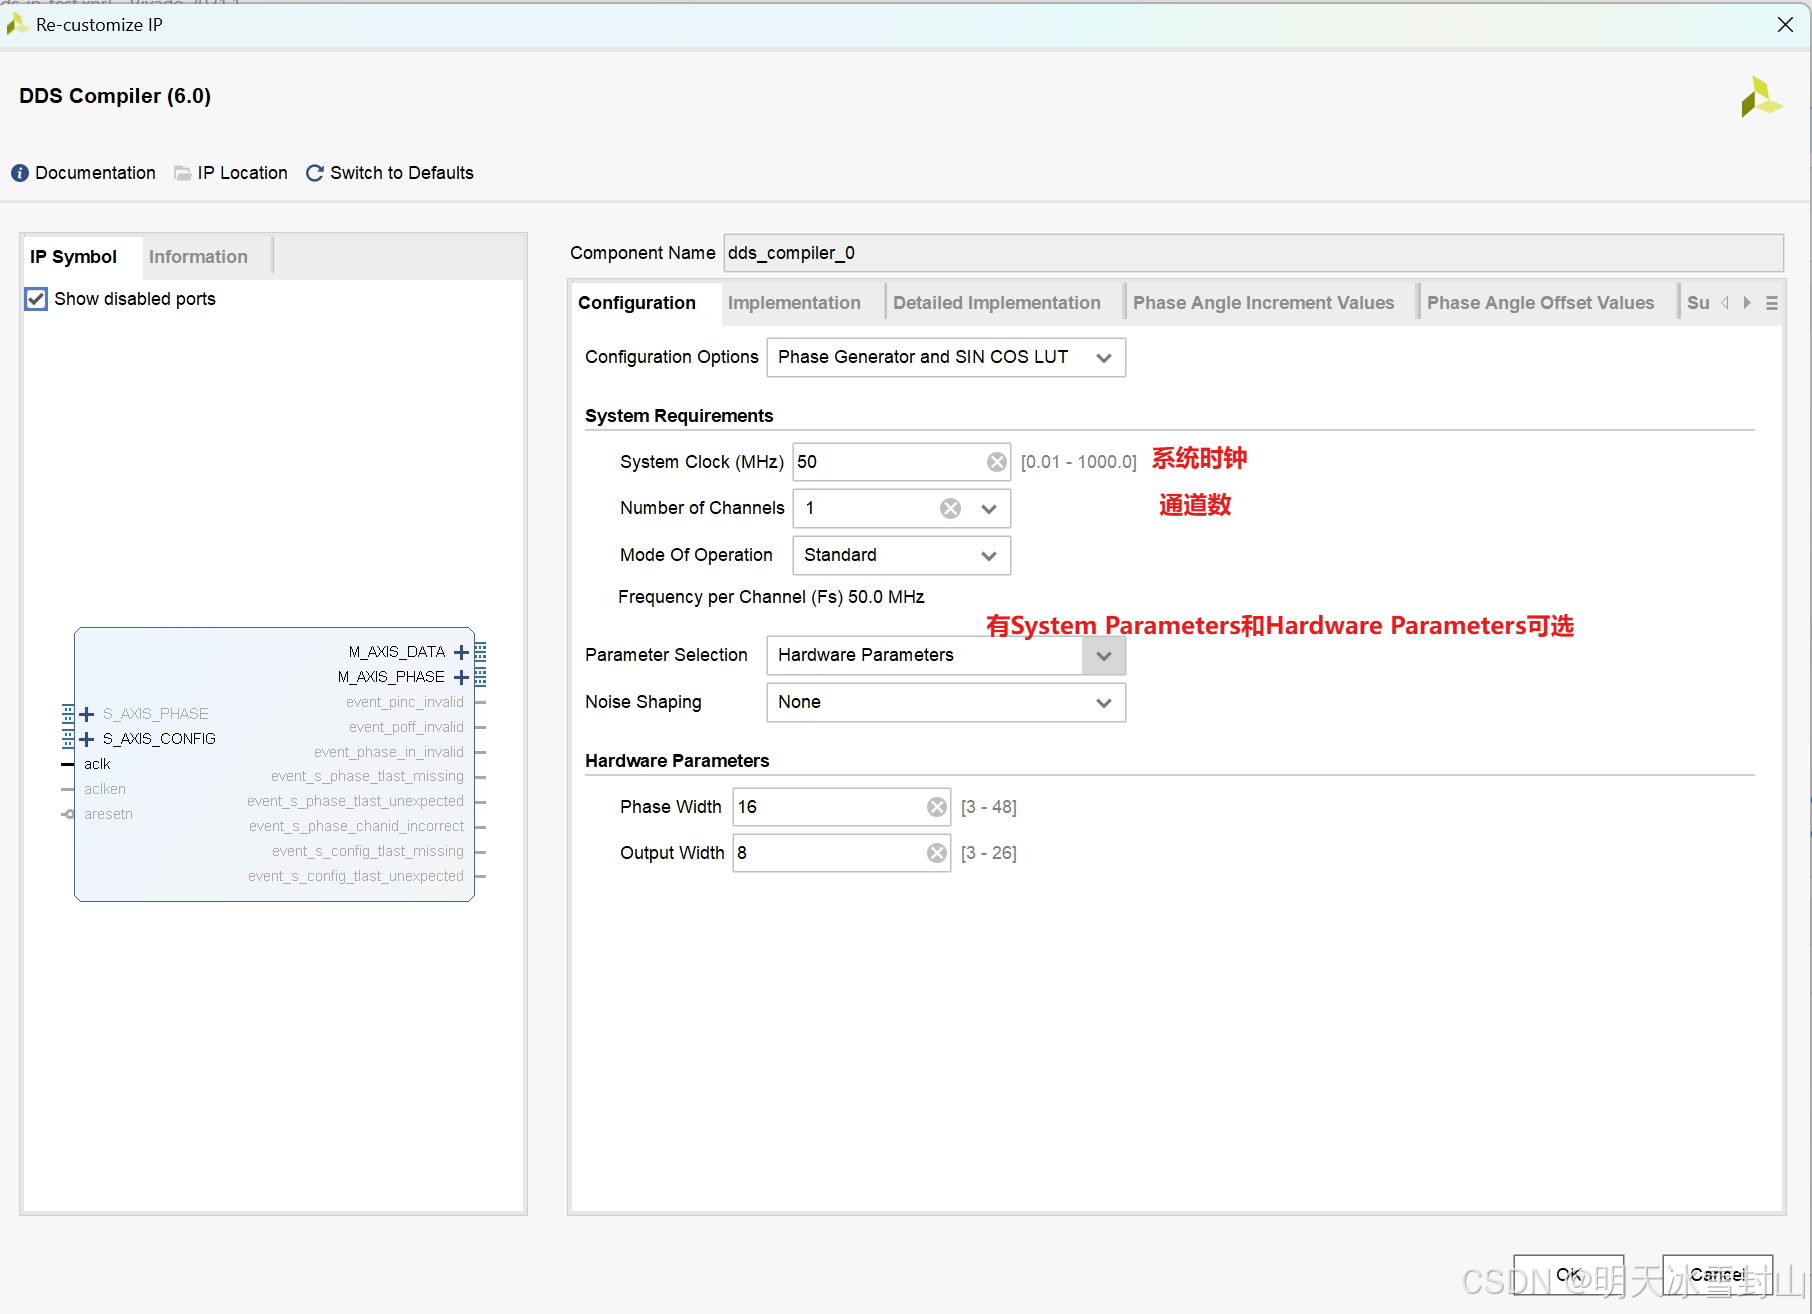
Task: Switch to the Configuration tab
Action: coord(637,303)
